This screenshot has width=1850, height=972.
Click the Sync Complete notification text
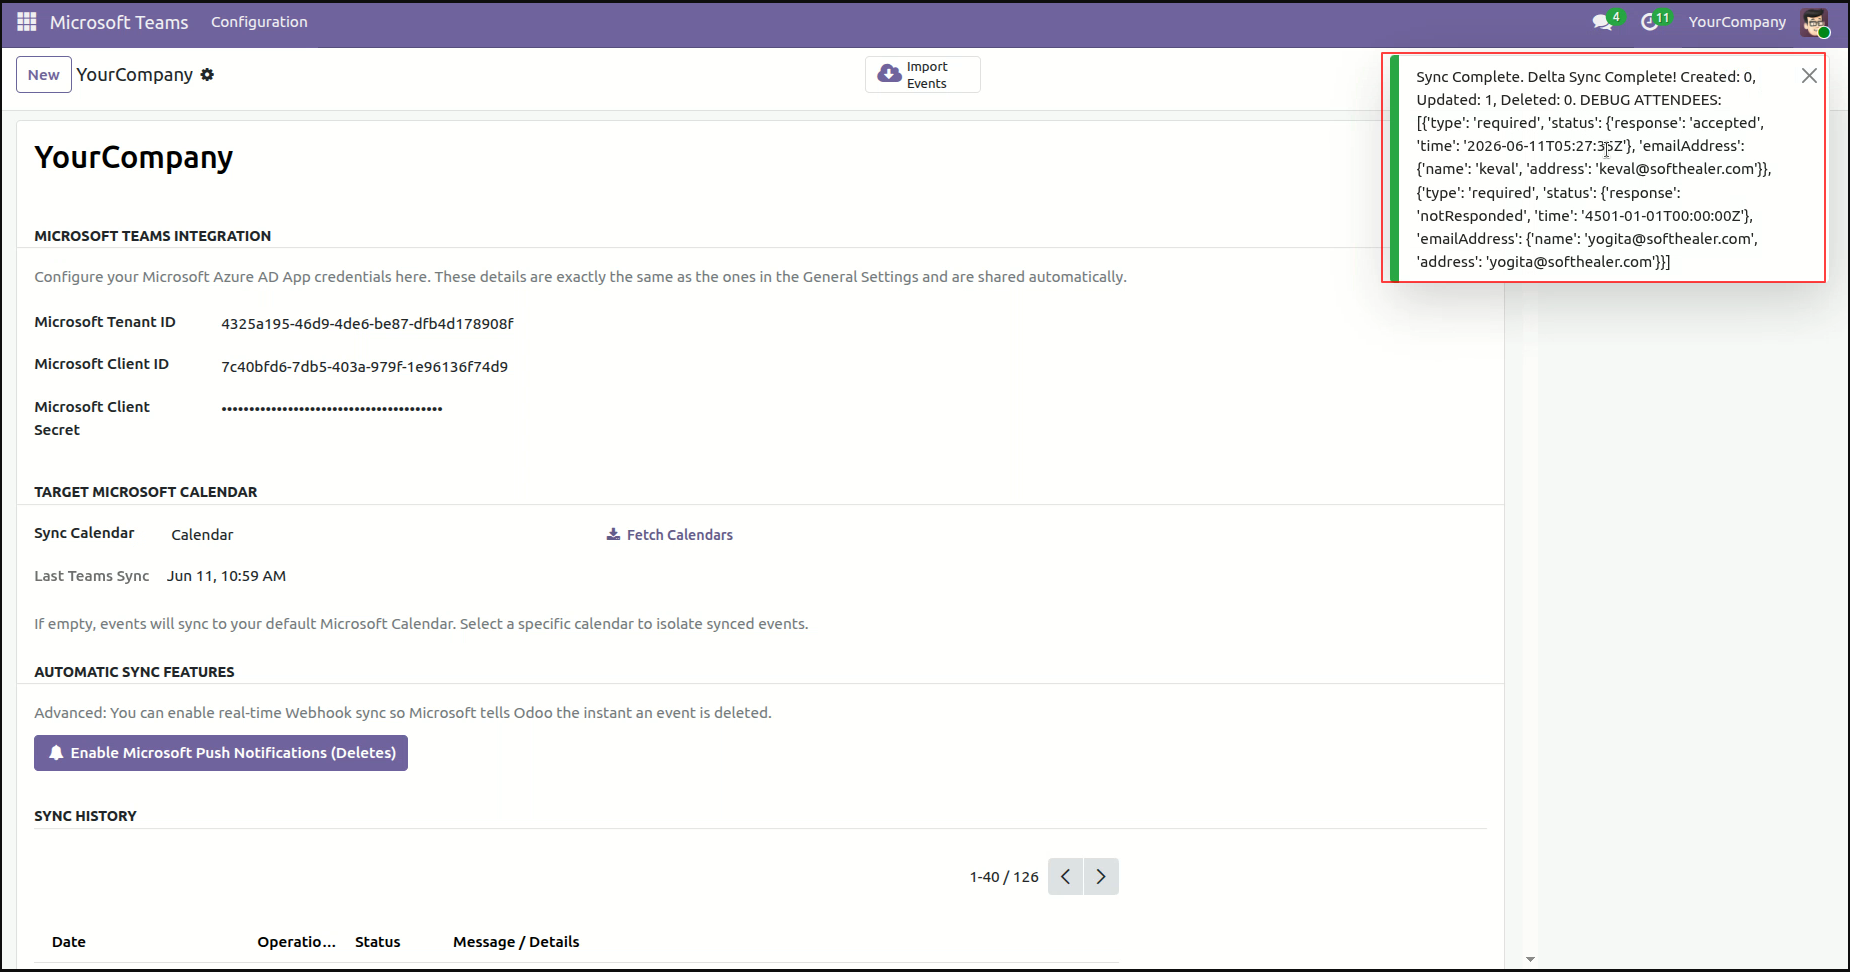coord(1594,169)
